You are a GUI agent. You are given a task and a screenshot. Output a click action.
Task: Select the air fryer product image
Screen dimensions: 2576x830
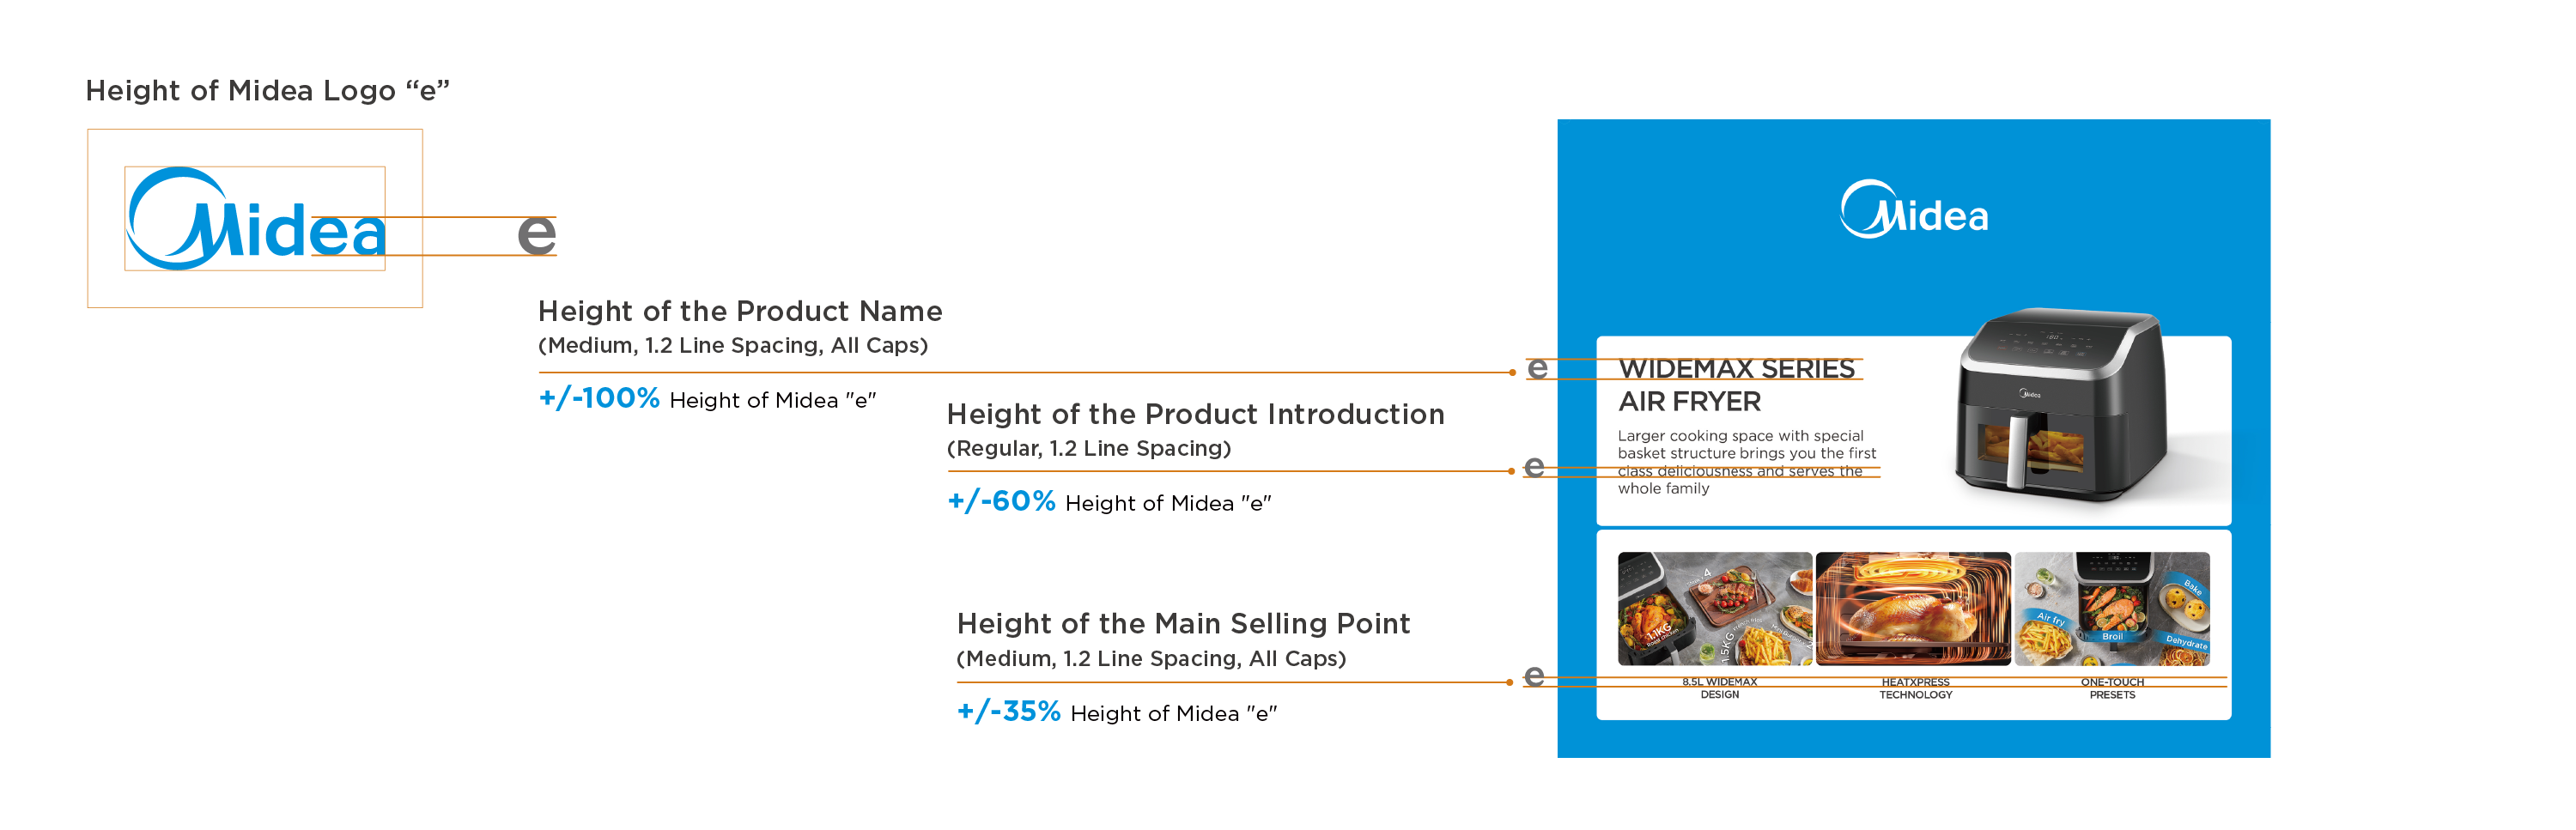2062,405
